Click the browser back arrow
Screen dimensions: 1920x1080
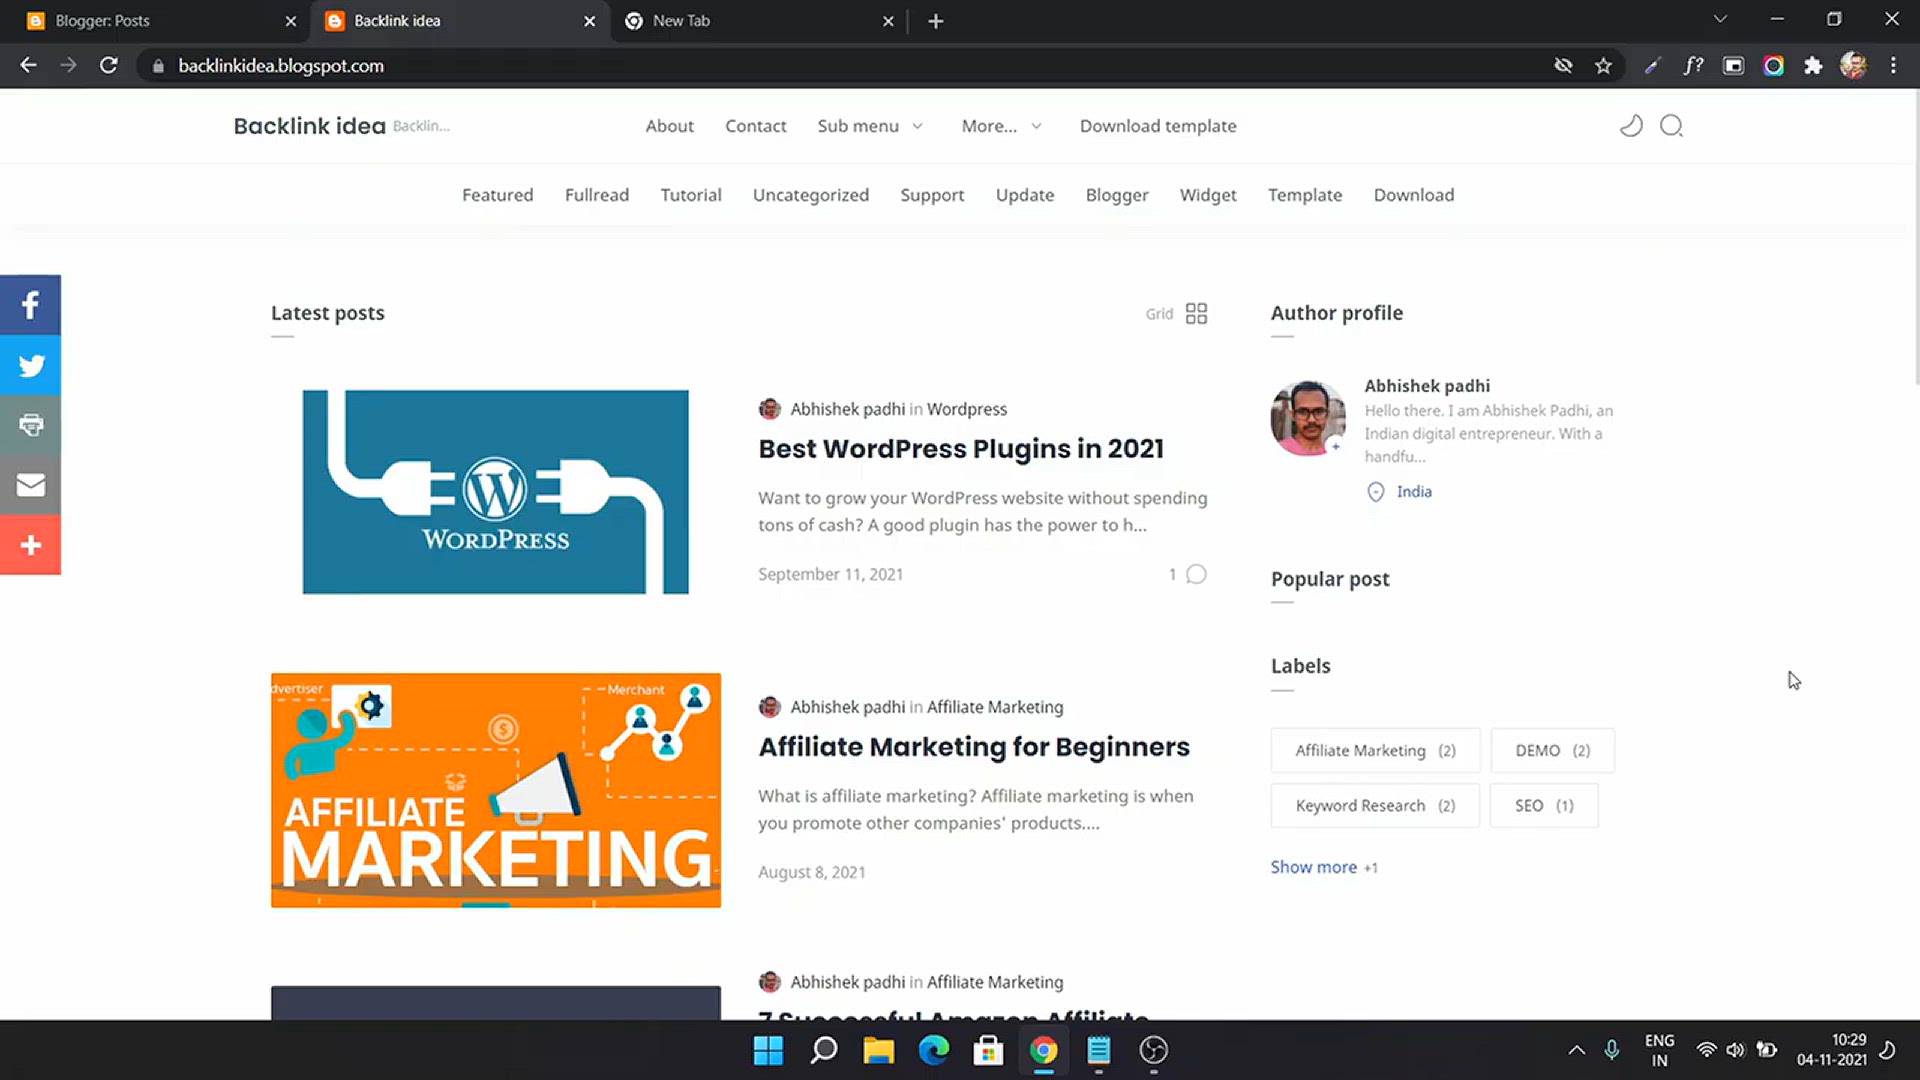point(28,65)
